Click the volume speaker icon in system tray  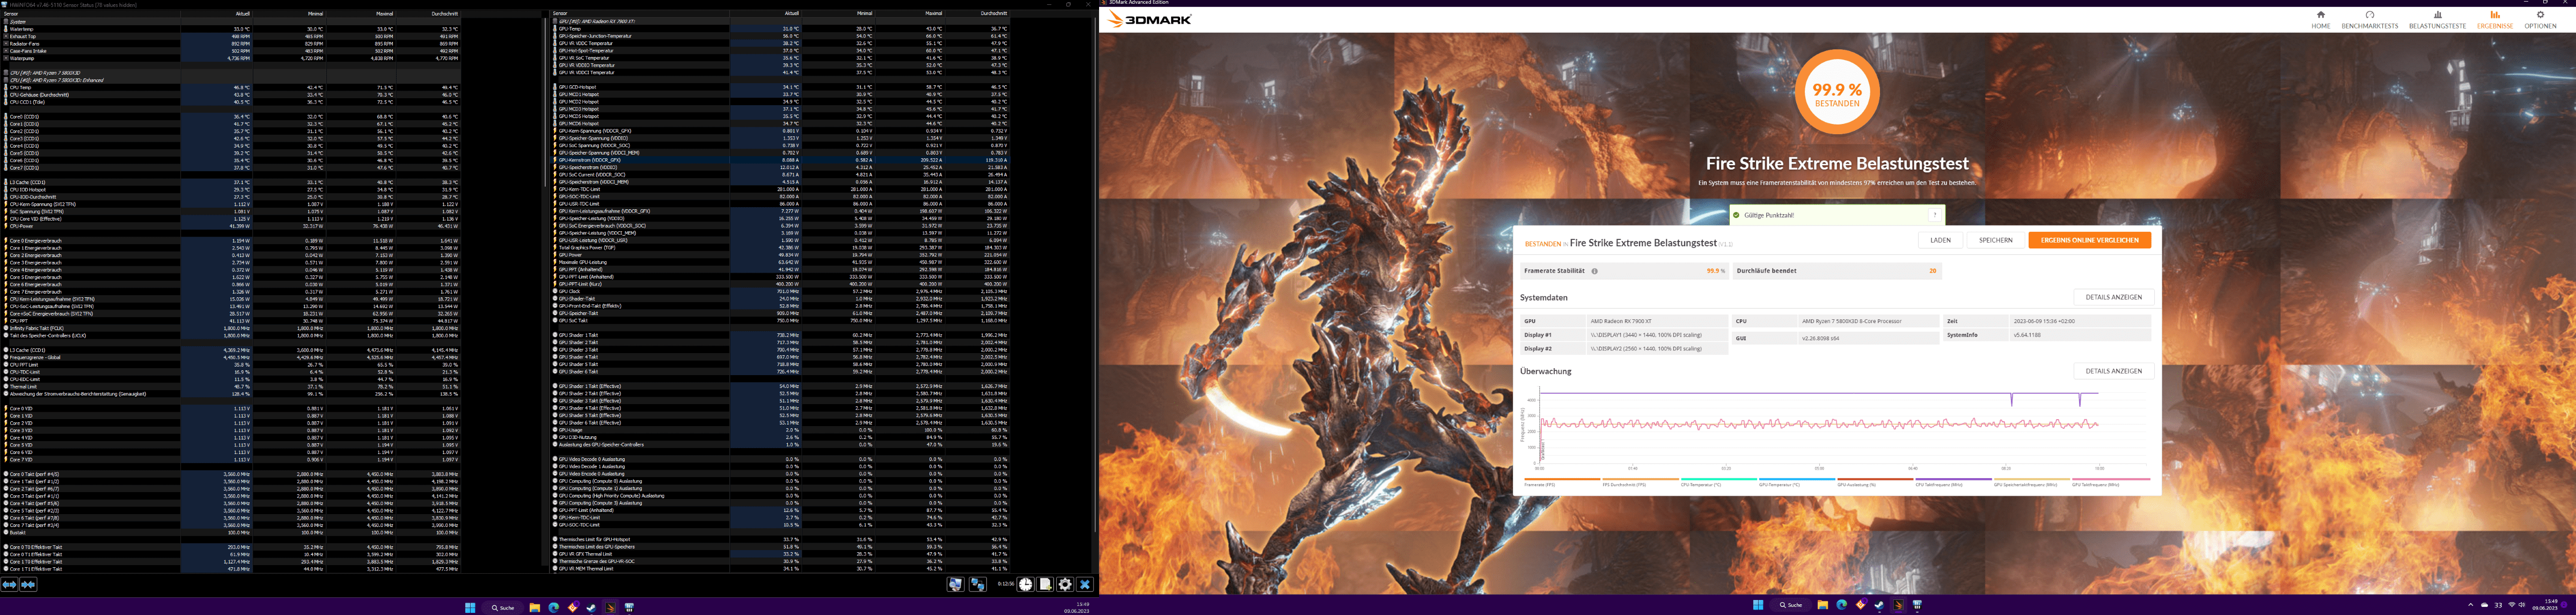2521,605
